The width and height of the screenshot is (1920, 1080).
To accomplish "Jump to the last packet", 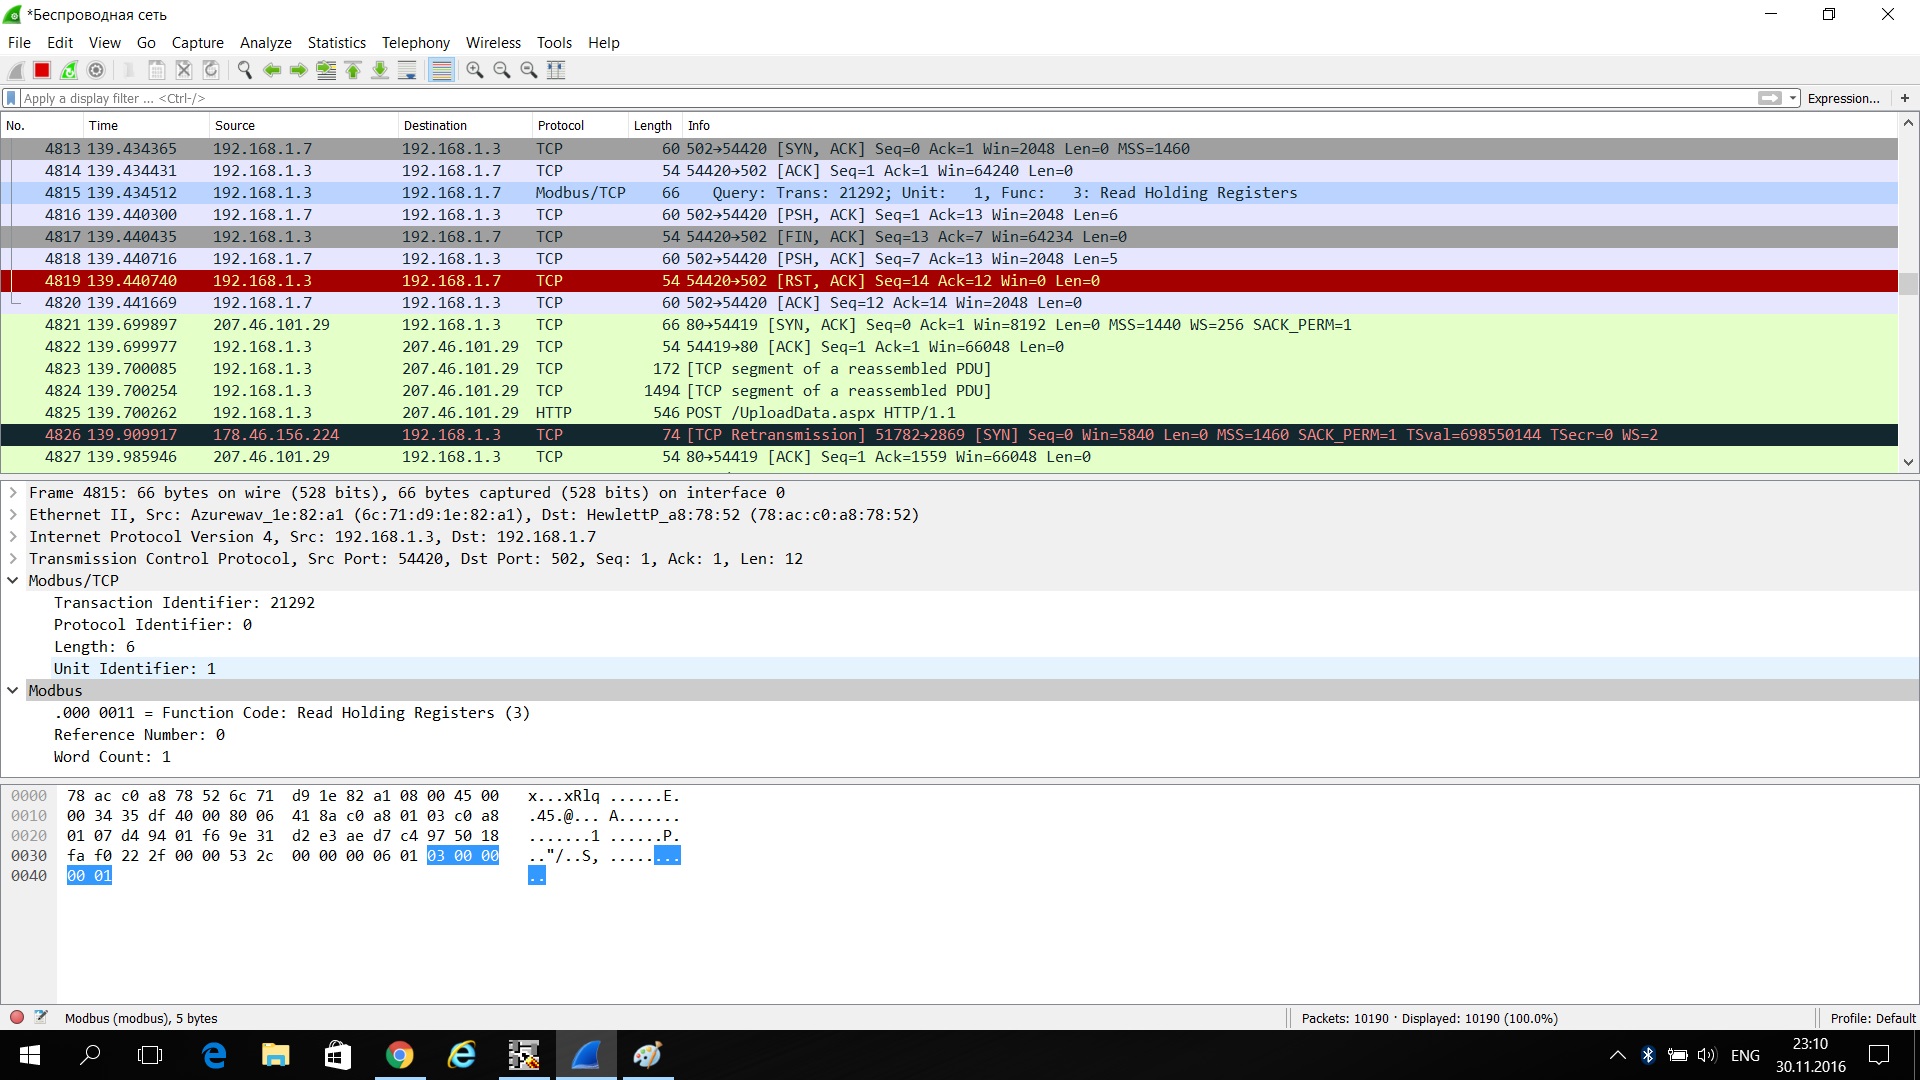I will (x=380, y=70).
